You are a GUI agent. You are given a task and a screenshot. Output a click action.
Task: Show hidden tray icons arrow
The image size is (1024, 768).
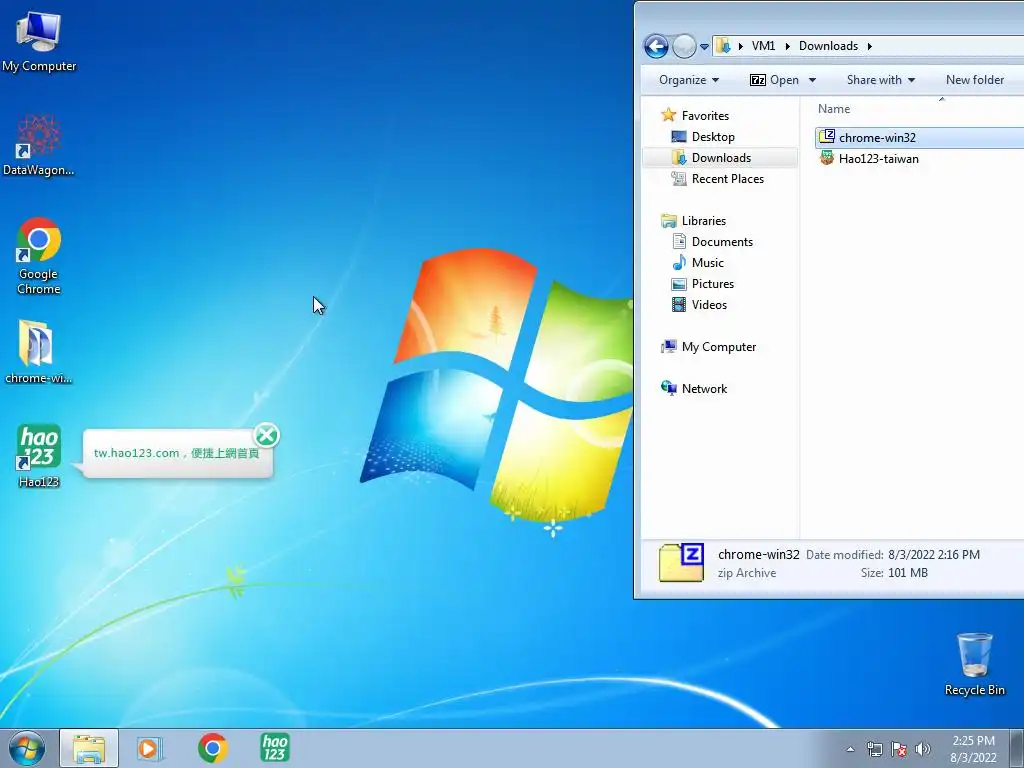(850, 749)
